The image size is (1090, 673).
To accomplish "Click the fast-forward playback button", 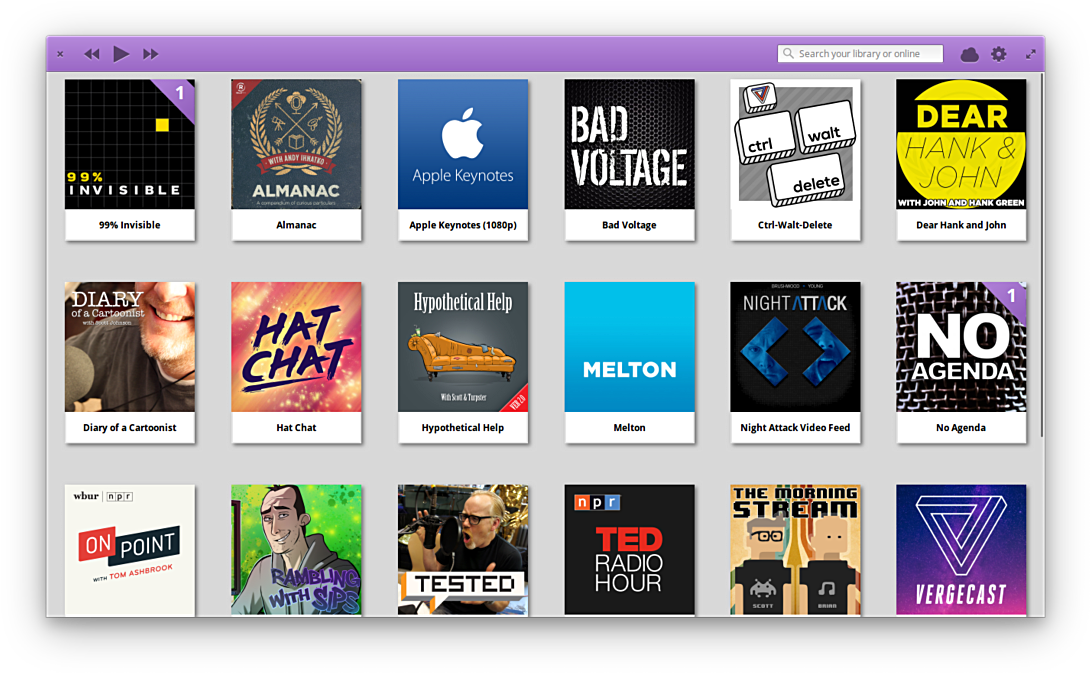I will coord(151,54).
